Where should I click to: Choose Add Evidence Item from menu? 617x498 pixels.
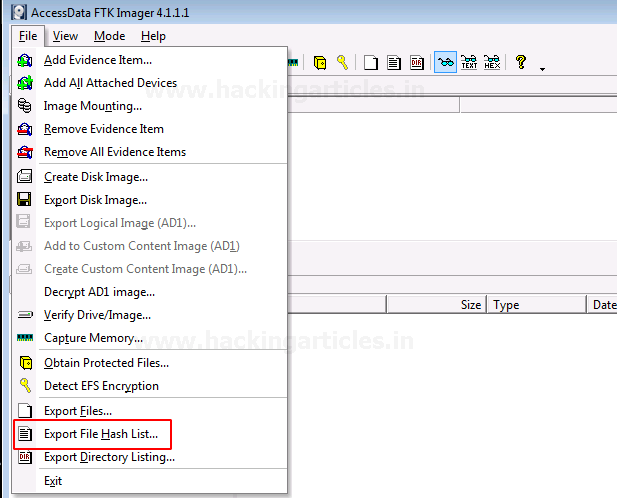point(150,60)
